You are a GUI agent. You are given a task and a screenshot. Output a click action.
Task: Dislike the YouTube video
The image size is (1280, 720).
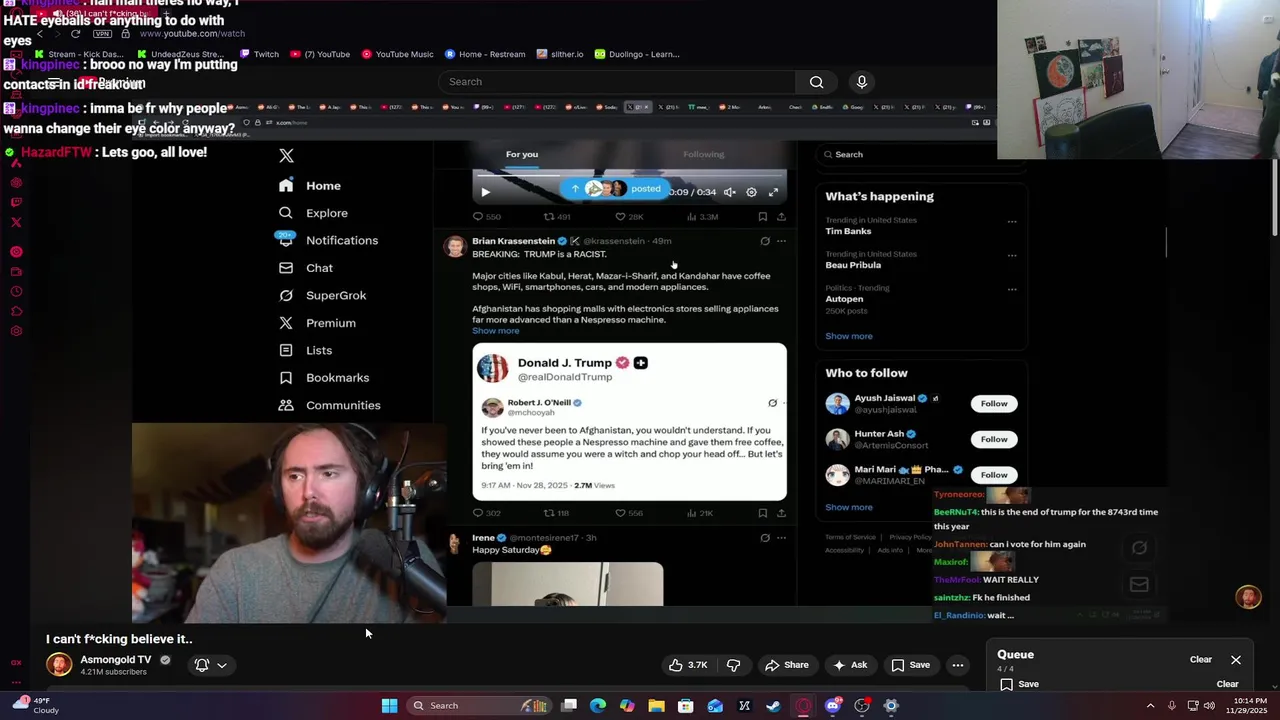tap(733, 665)
